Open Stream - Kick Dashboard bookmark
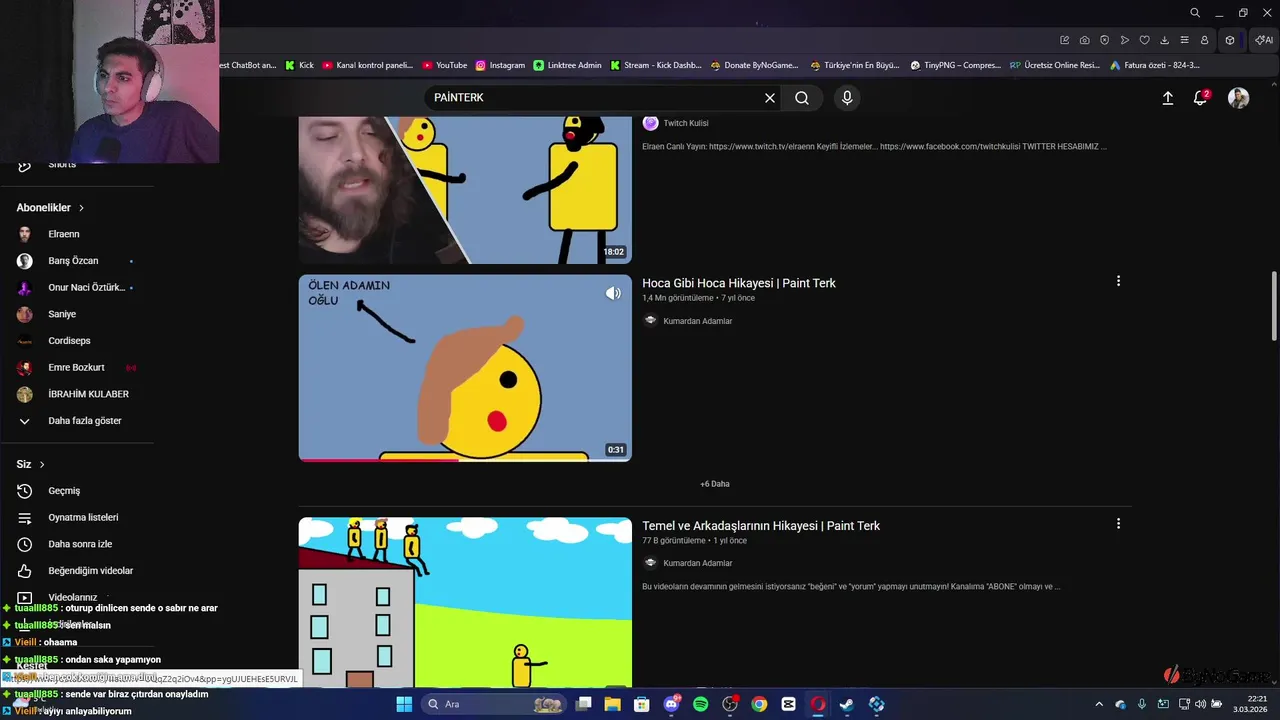1280x720 pixels. pyautogui.click(x=656, y=65)
